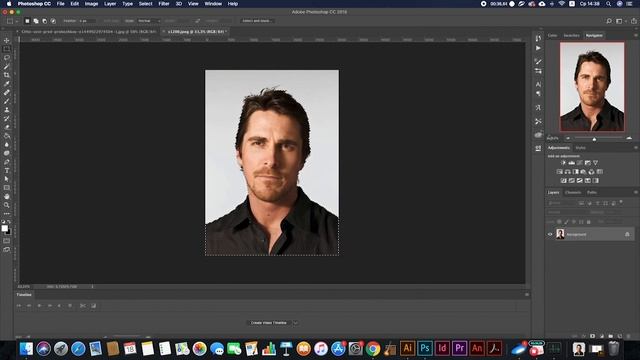Click Add to Selection mode icon

tap(36, 21)
